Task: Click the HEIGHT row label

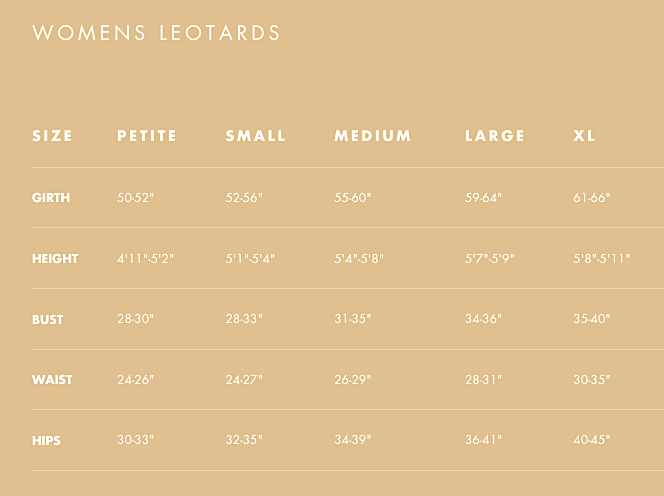Action: (x=55, y=258)
